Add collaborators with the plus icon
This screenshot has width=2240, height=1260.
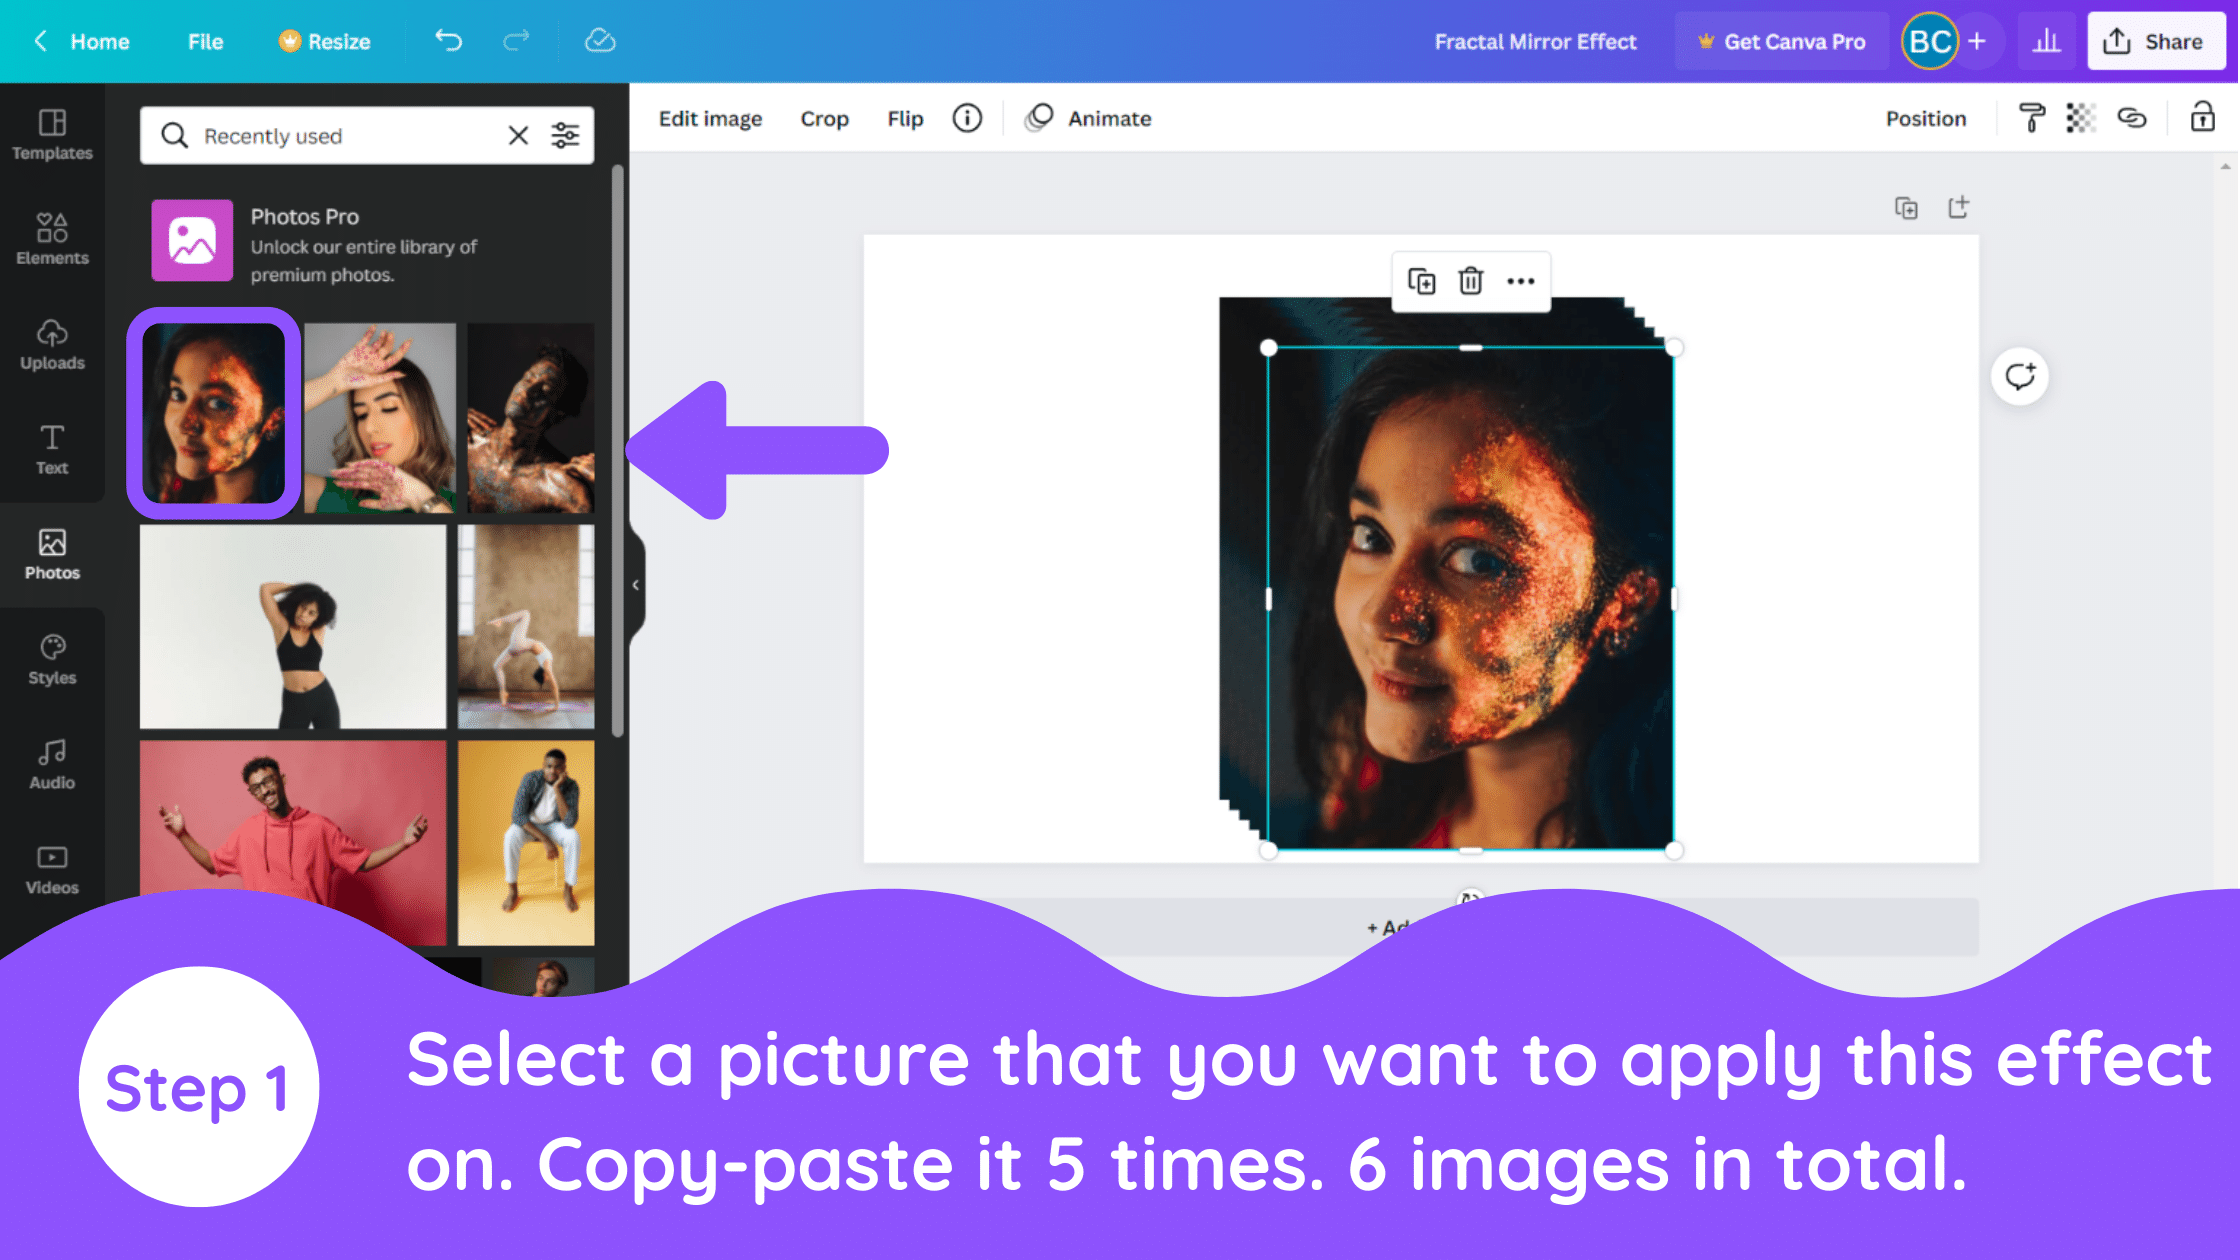click(x=1977, y=41)
